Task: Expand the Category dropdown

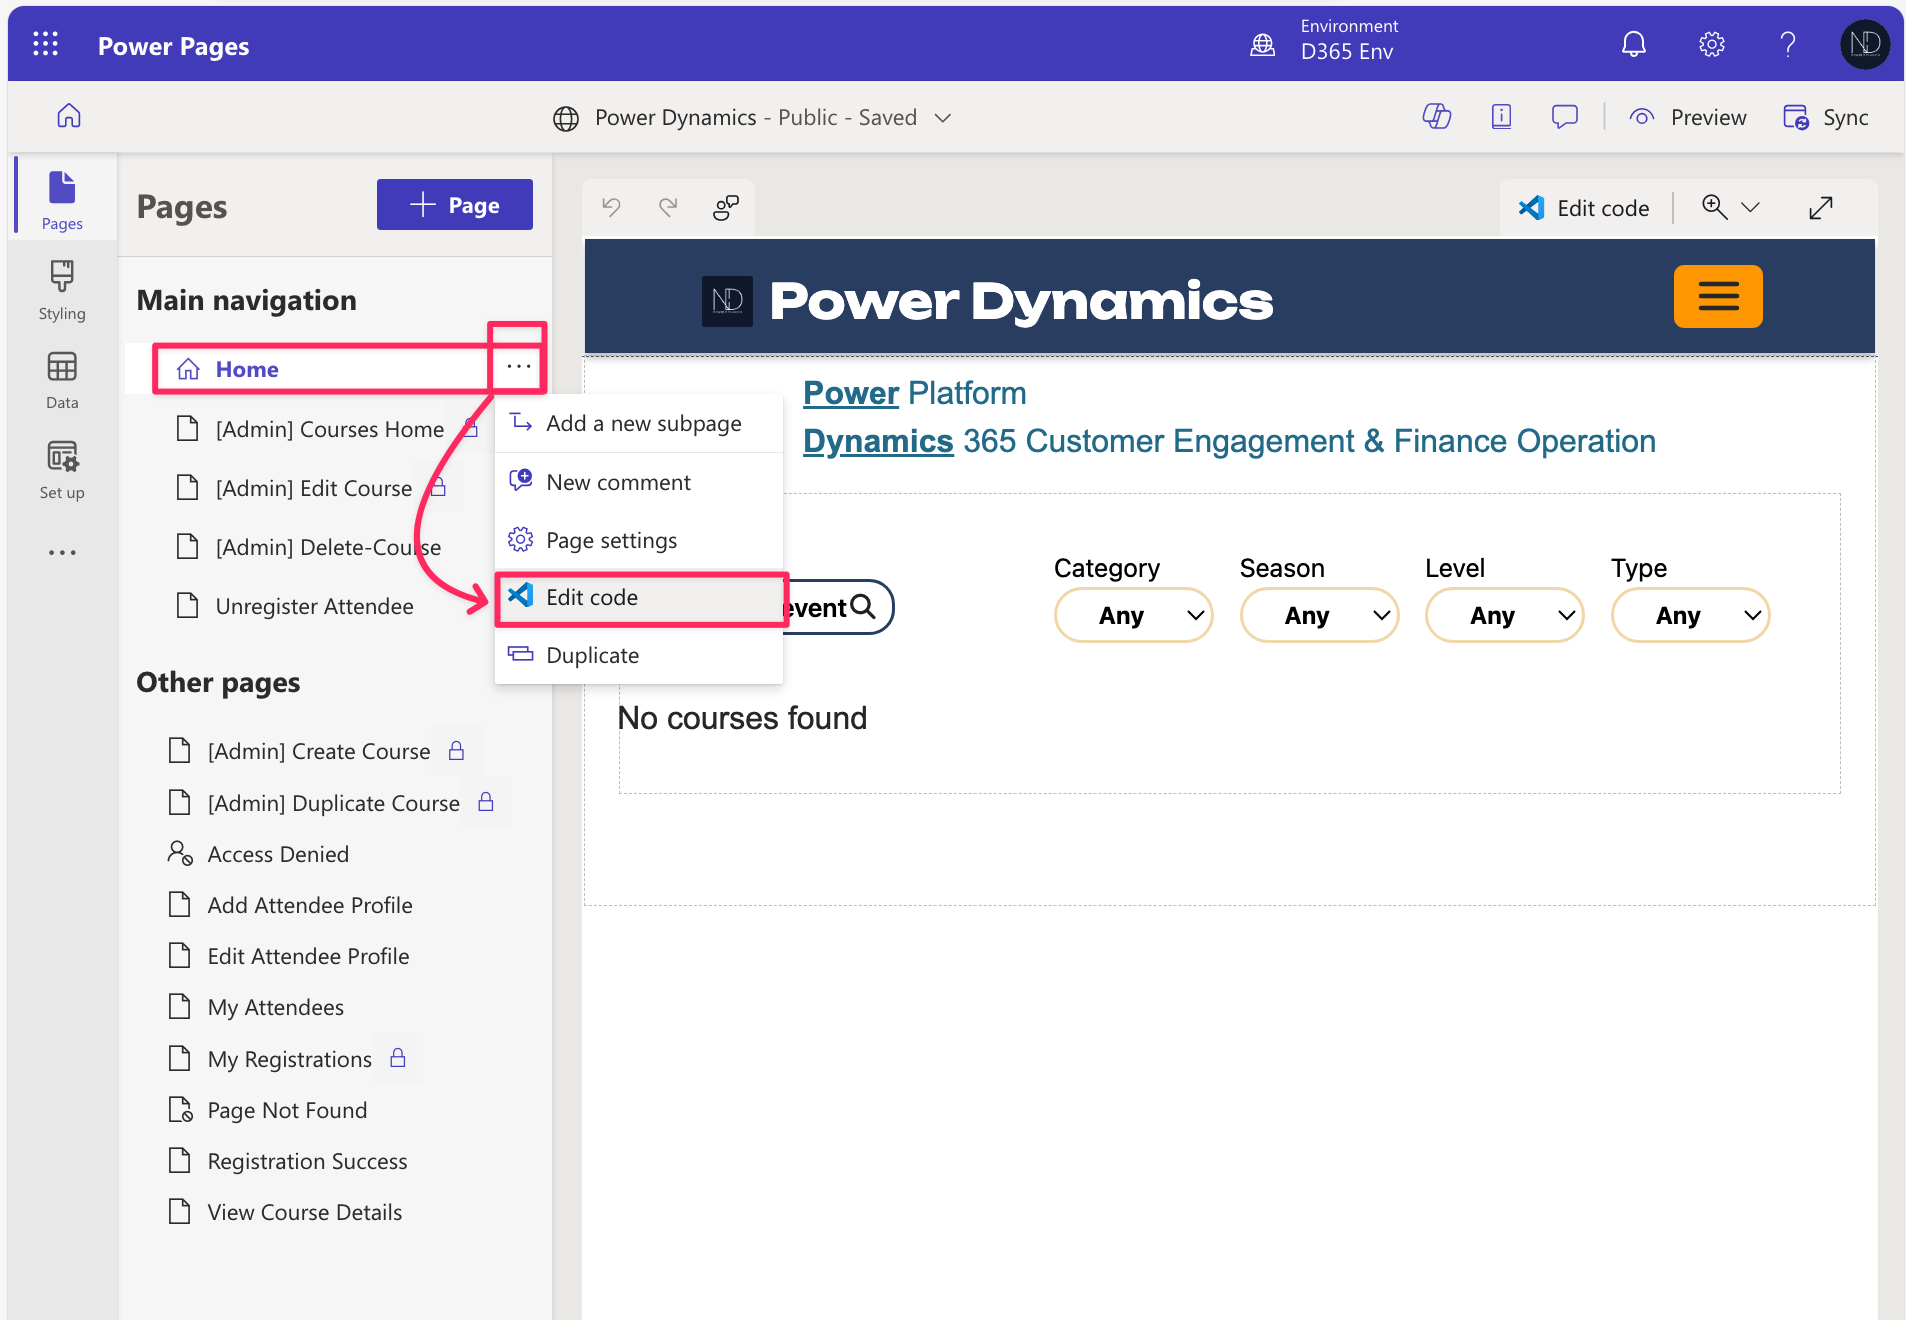Action: click(1133, 615)
